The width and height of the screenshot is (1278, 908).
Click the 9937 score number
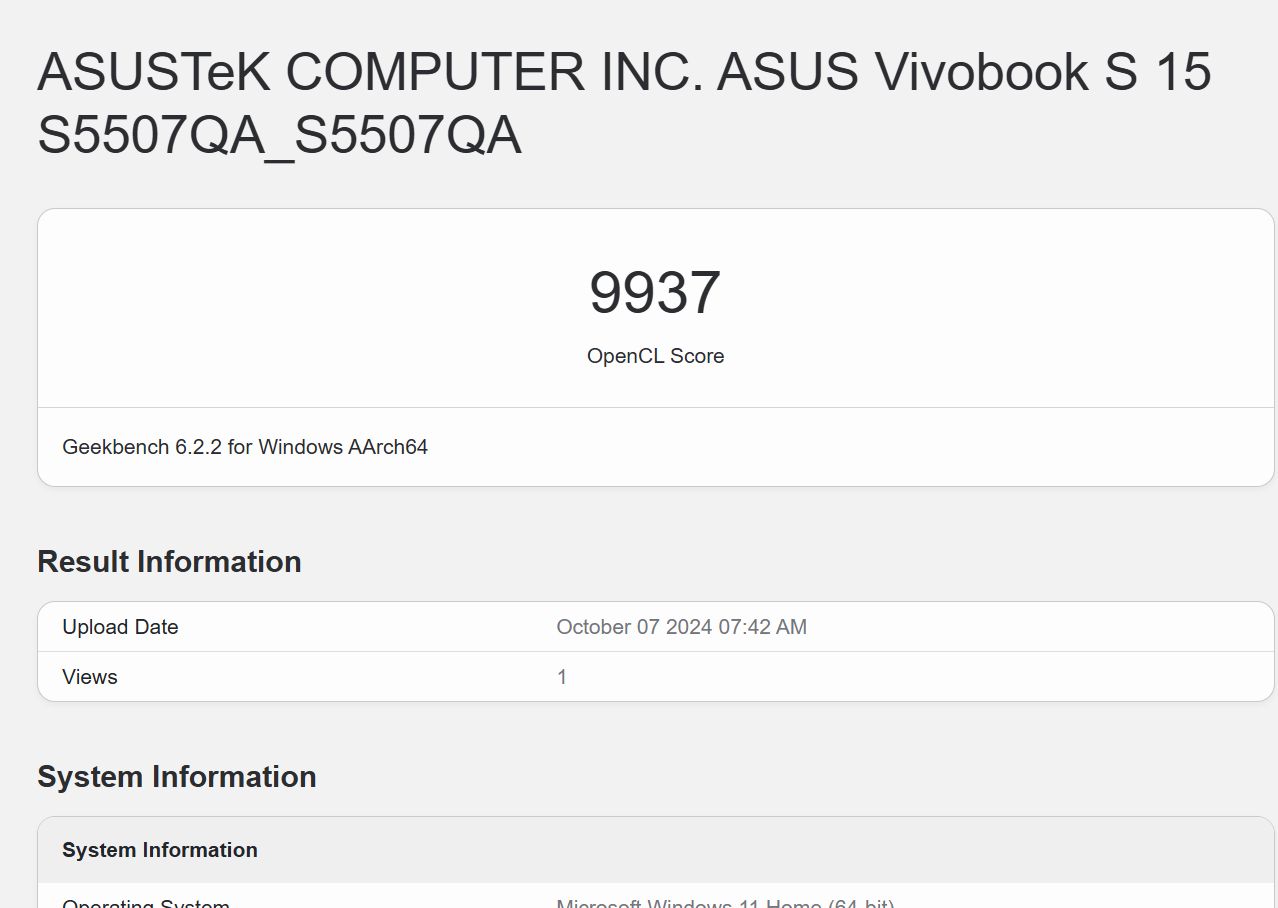coord(655,293)
